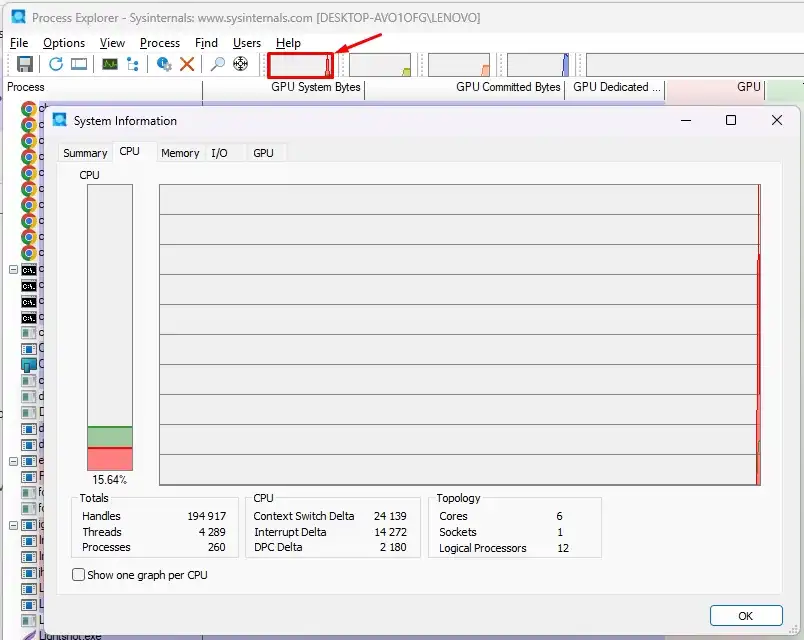Click the Kill Process red X icon
The width and height of the screenshot is (804, 640).
coord(187,64)
